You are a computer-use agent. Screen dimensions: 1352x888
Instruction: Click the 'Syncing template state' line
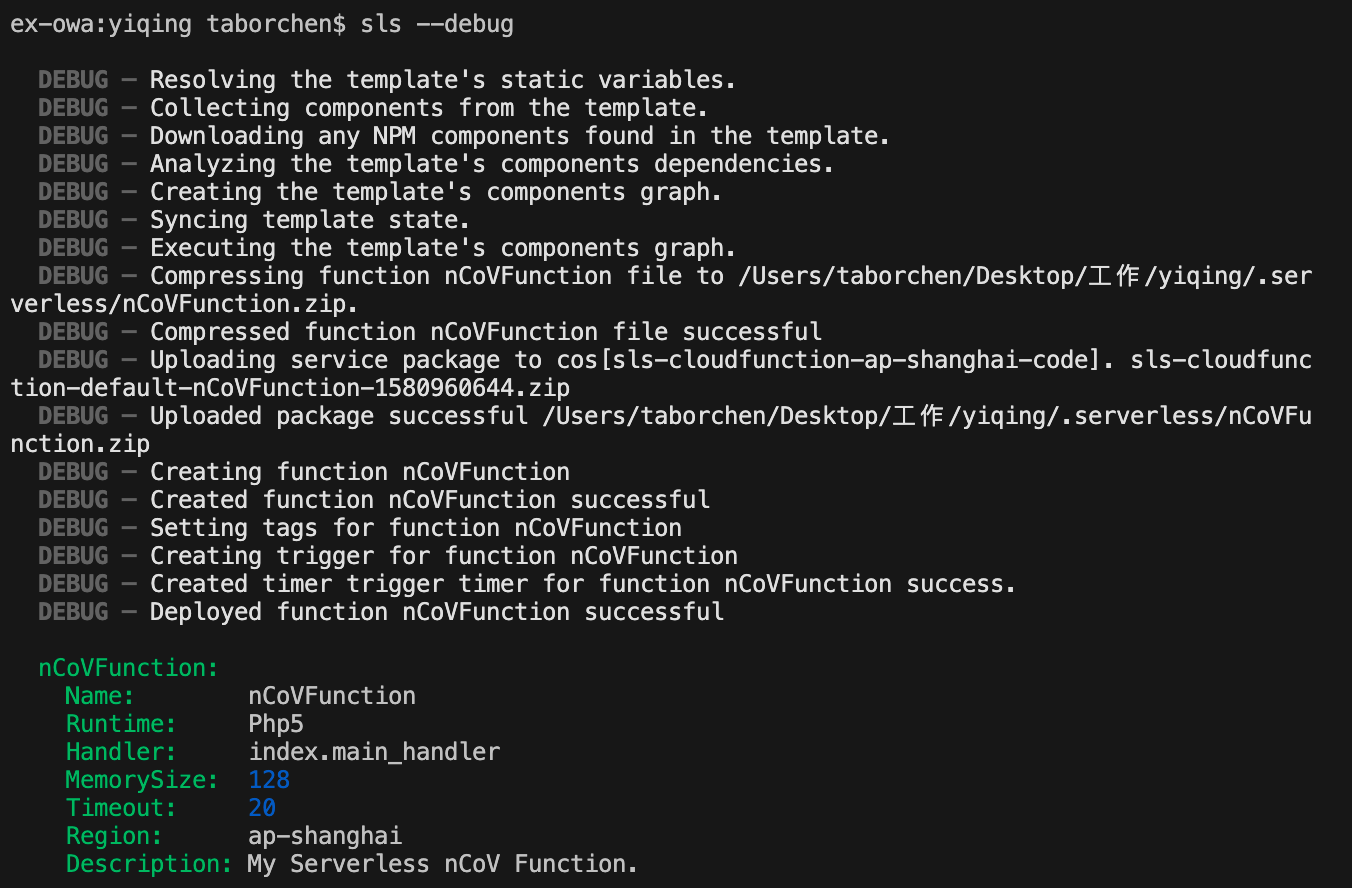(x=310, y=220)
